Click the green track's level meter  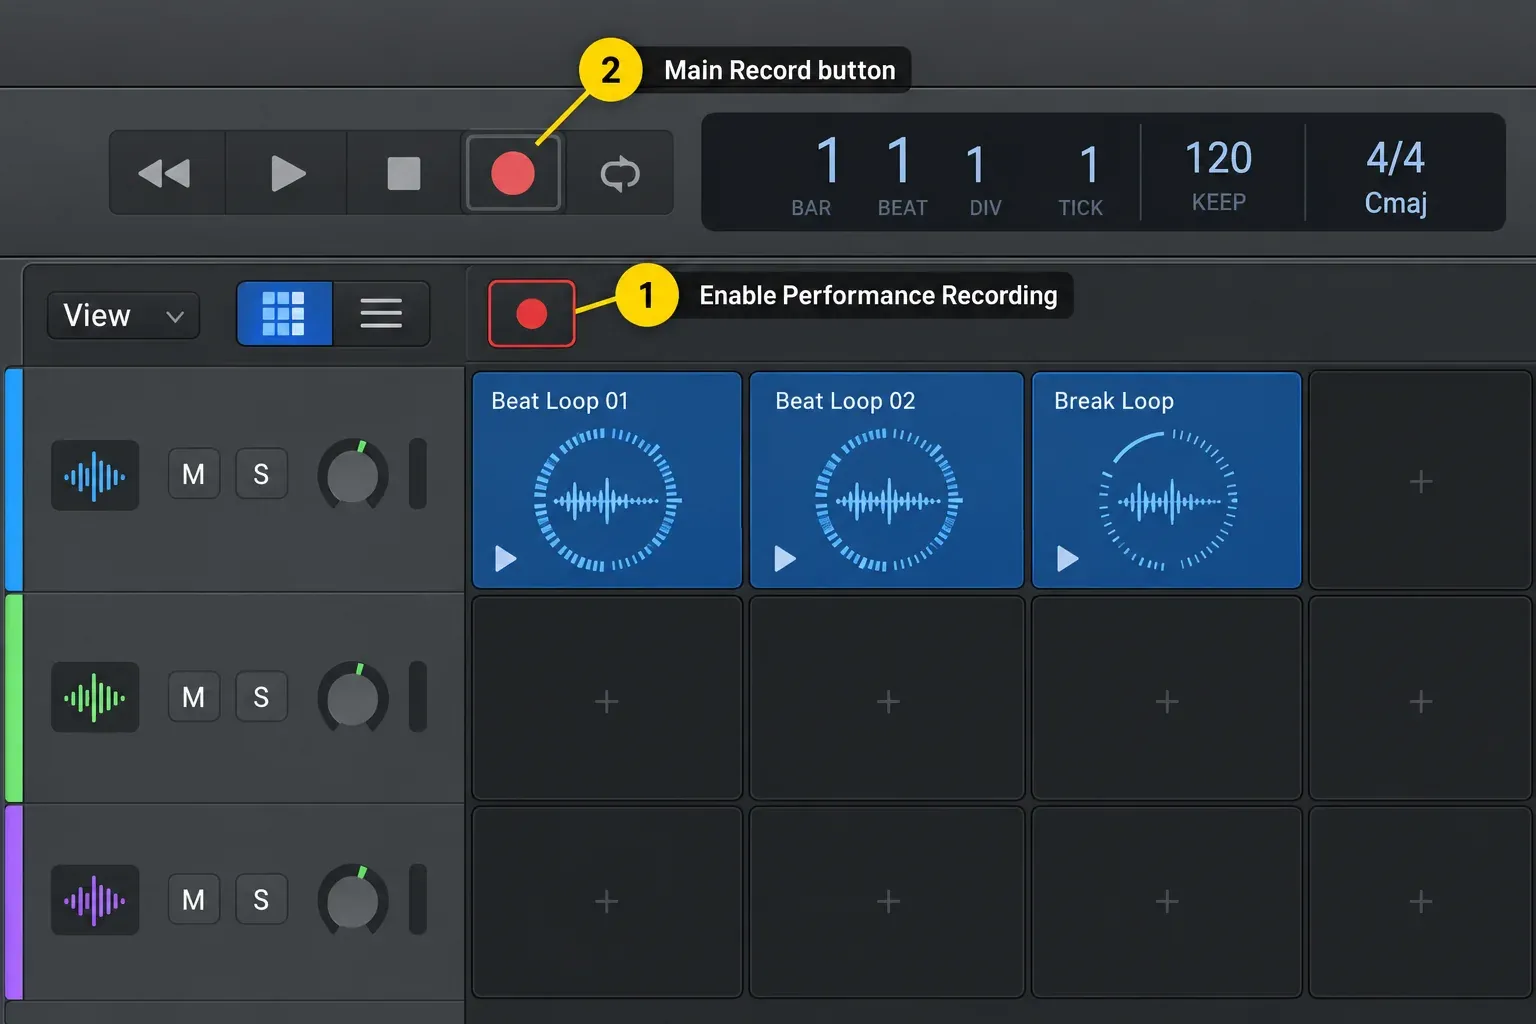(x=418, y=697)
